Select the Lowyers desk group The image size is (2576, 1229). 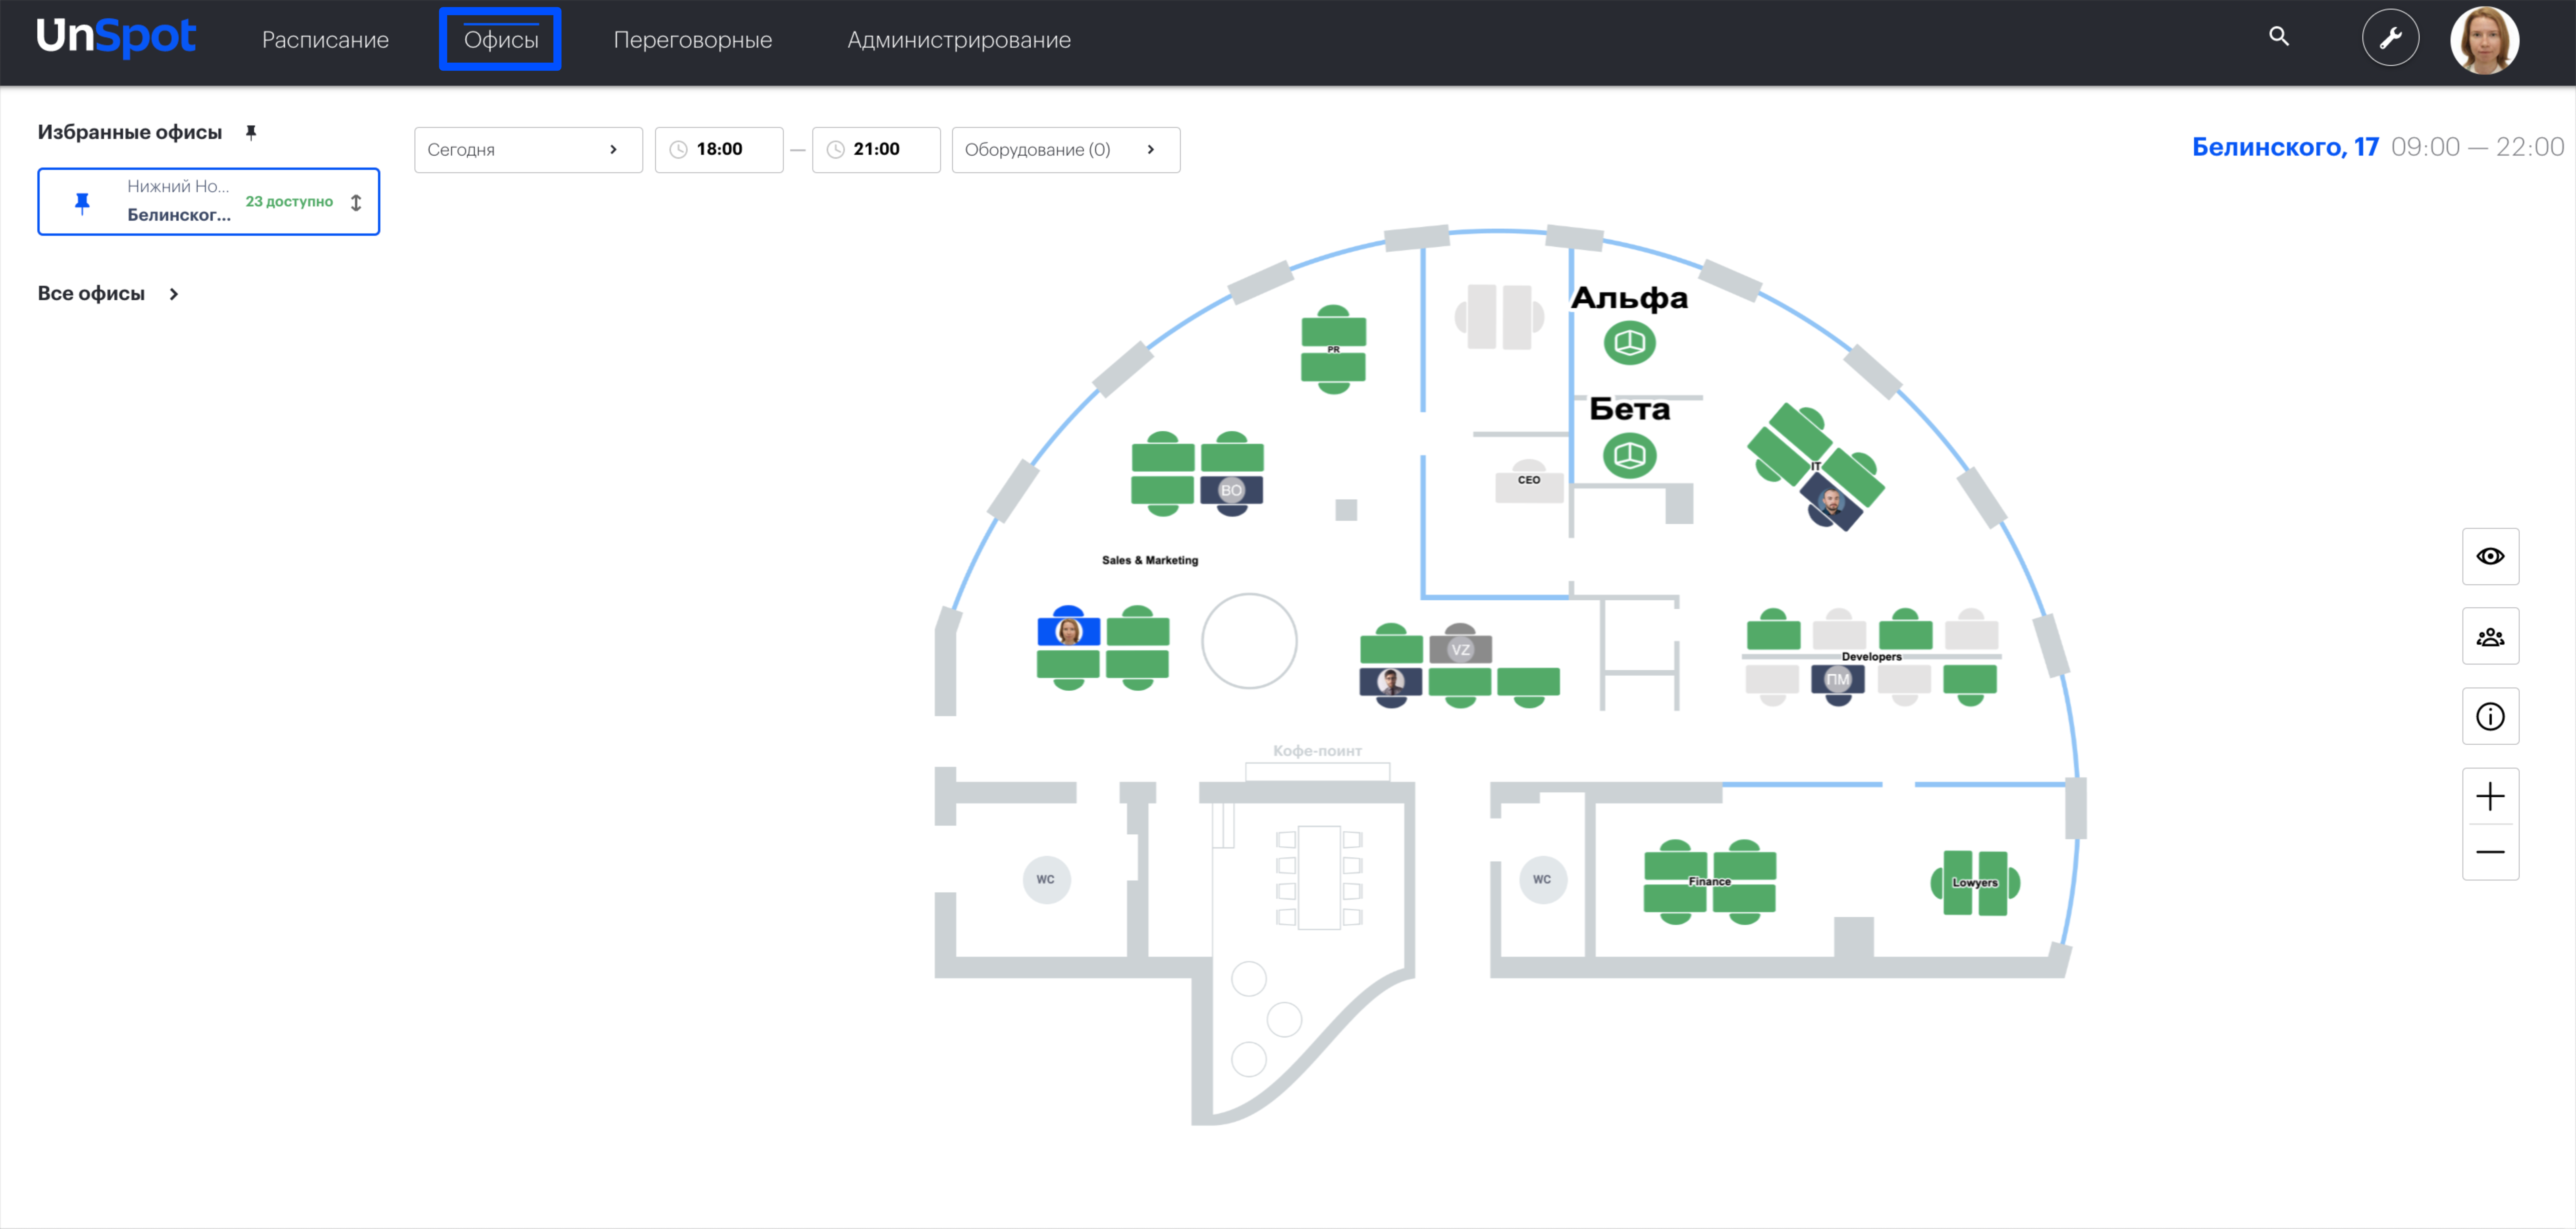coord(1974,883)
